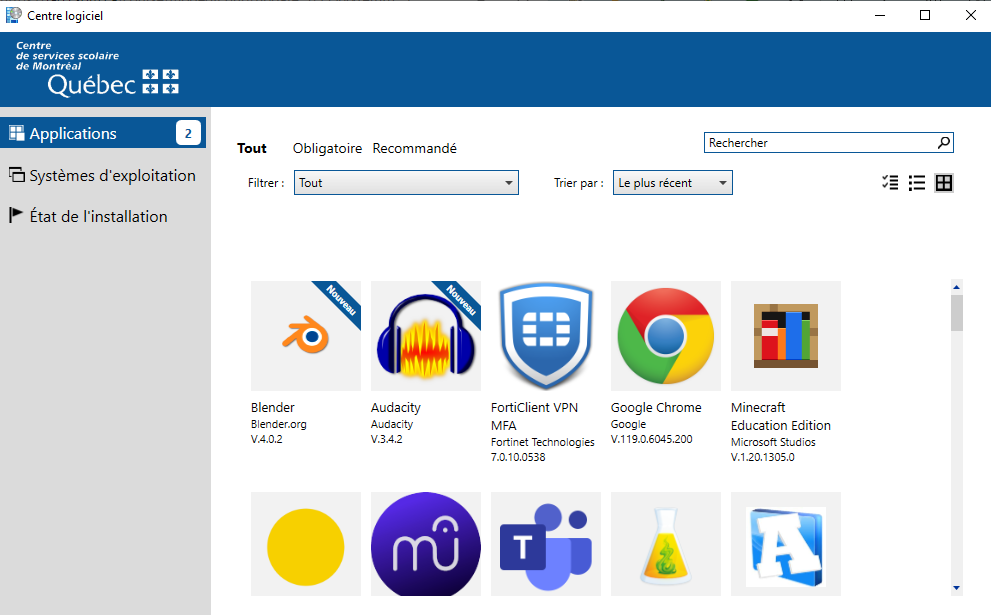Maximize the Centre logiciel window

925,15
